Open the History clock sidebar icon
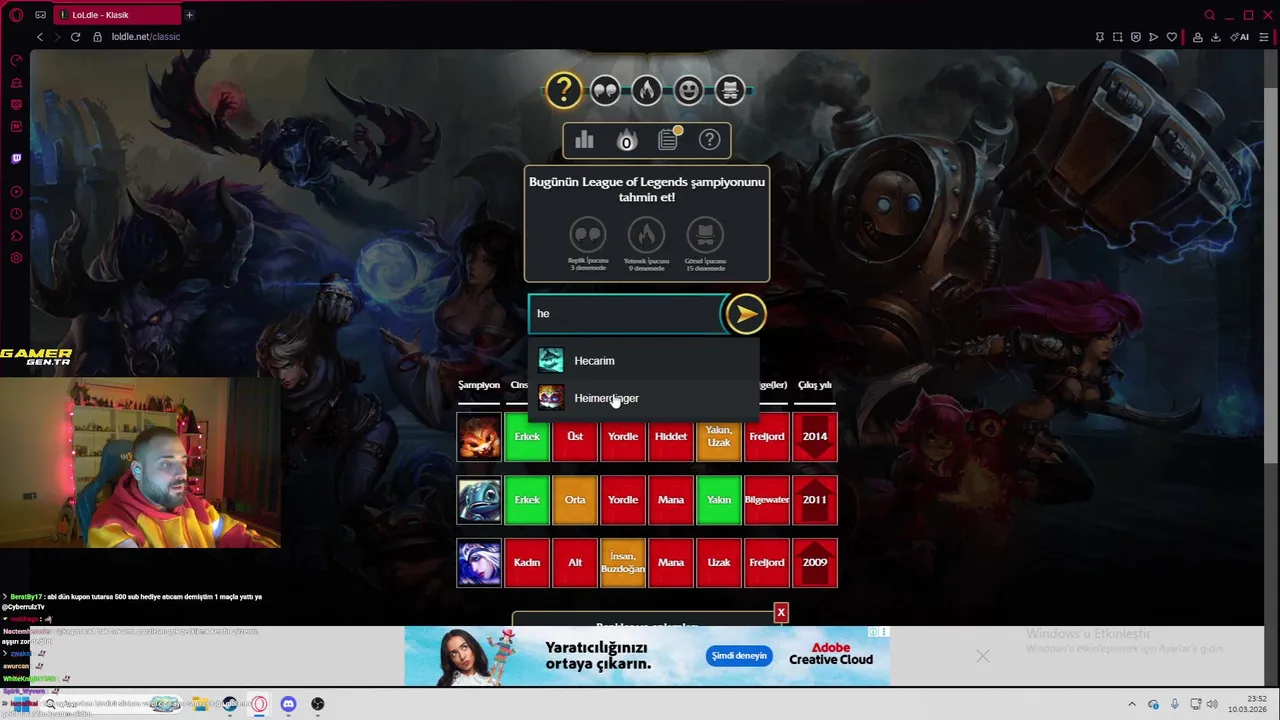The width and height of the screenshot is (1280, 720). [x=16, y=214]
